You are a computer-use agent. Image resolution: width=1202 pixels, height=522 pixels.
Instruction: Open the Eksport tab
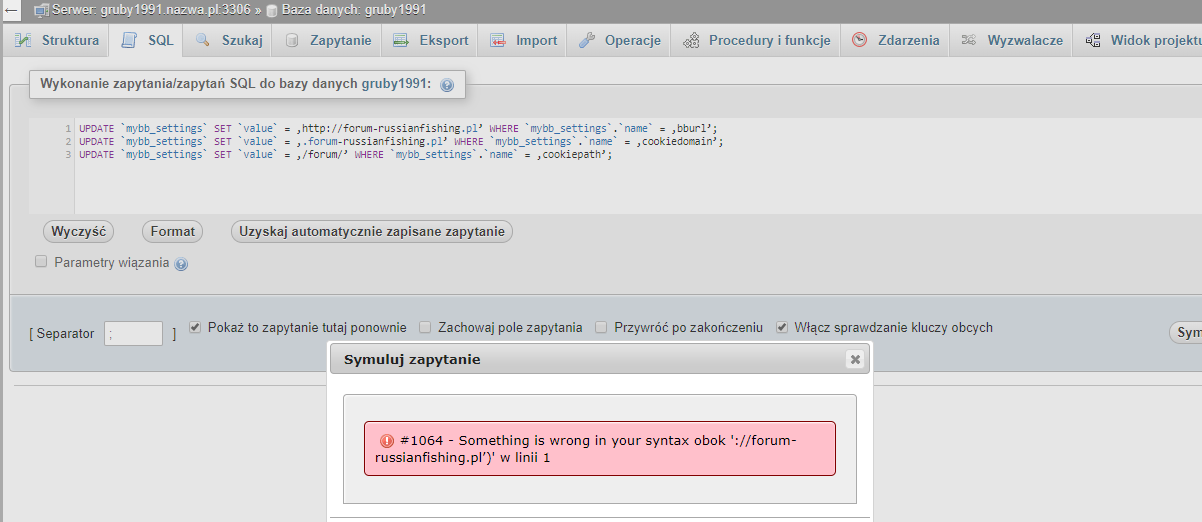(x=431, y=41)
